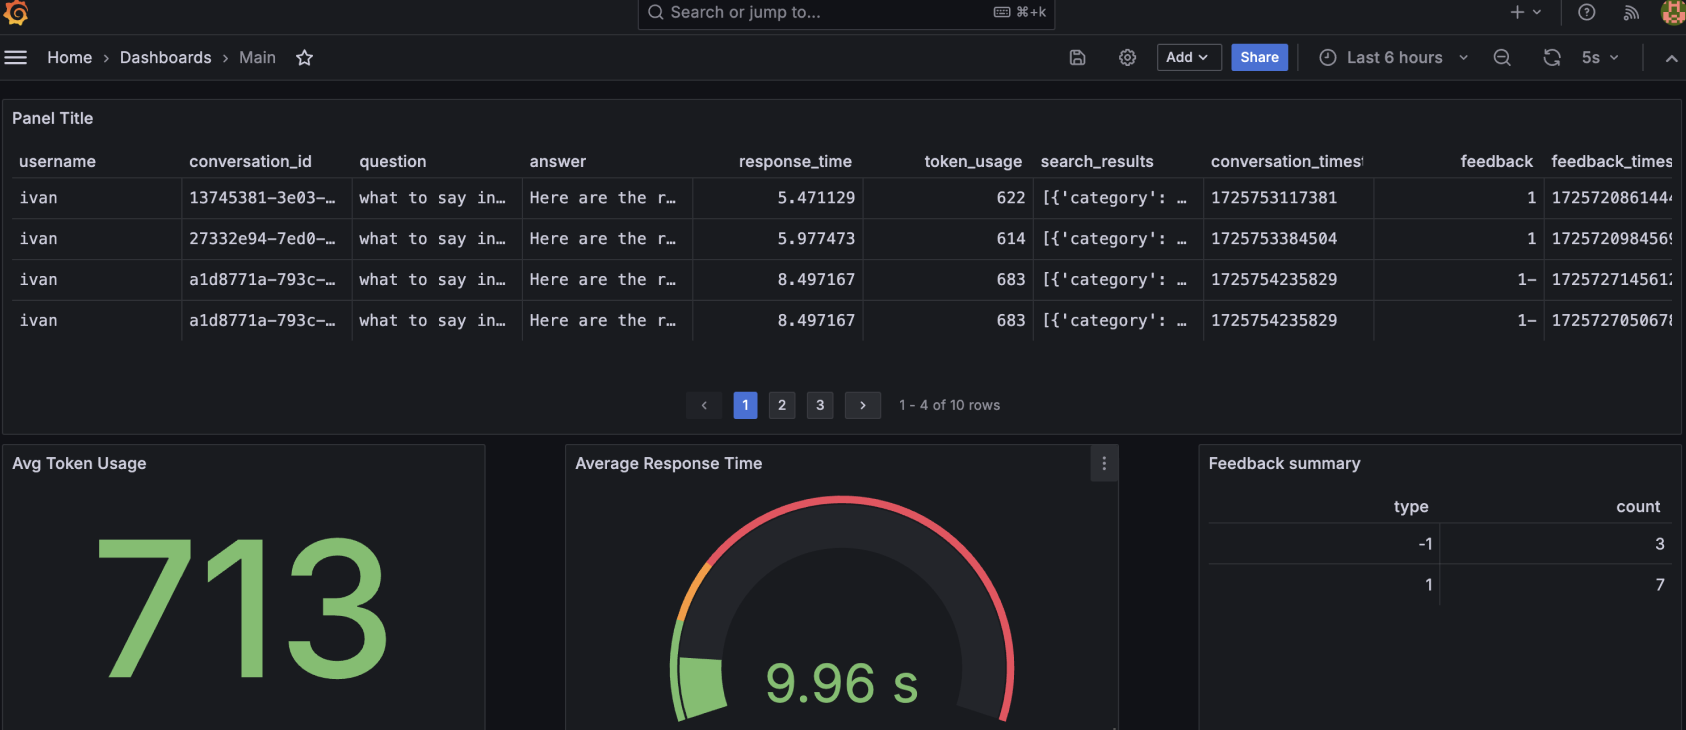Image resolution: width=1686 pixels, height=730 pixels.
Task: Expand the Add dropdown button
Action: point(1189,58)
